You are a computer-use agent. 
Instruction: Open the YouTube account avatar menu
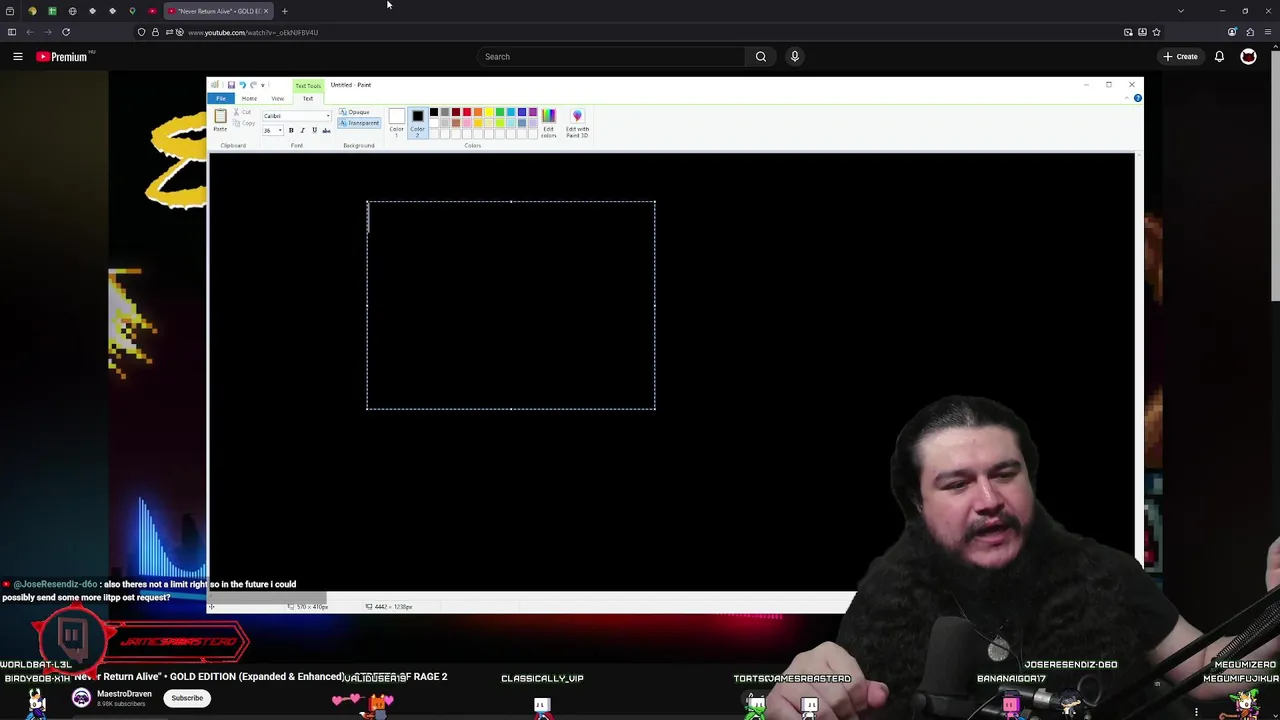click(x=1248, y=57)
